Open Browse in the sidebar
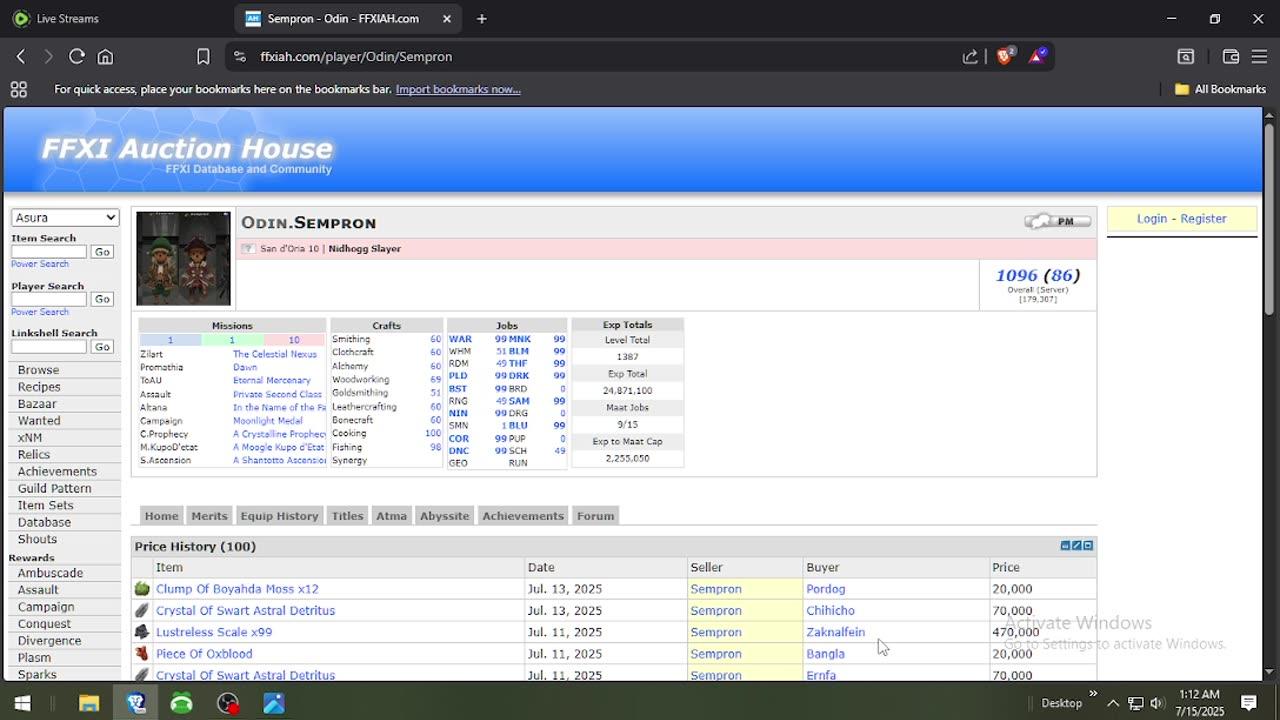1280x720 pixels. click(38, 370)
